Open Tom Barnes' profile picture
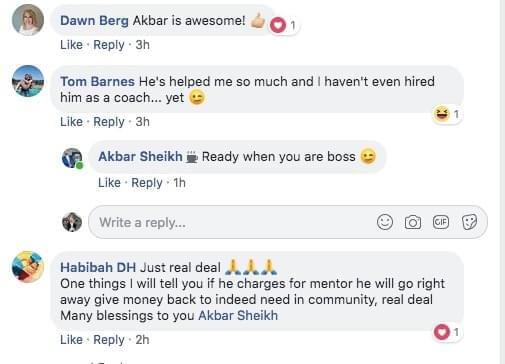Viewport: 505px width, 364px height. [x=28, y=81]
